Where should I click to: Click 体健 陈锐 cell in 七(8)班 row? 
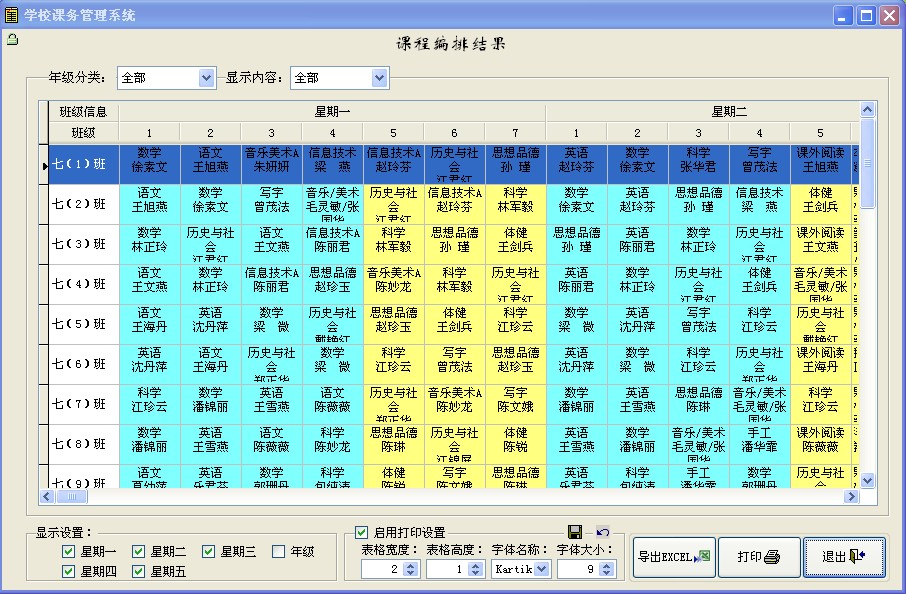point(515,443)
